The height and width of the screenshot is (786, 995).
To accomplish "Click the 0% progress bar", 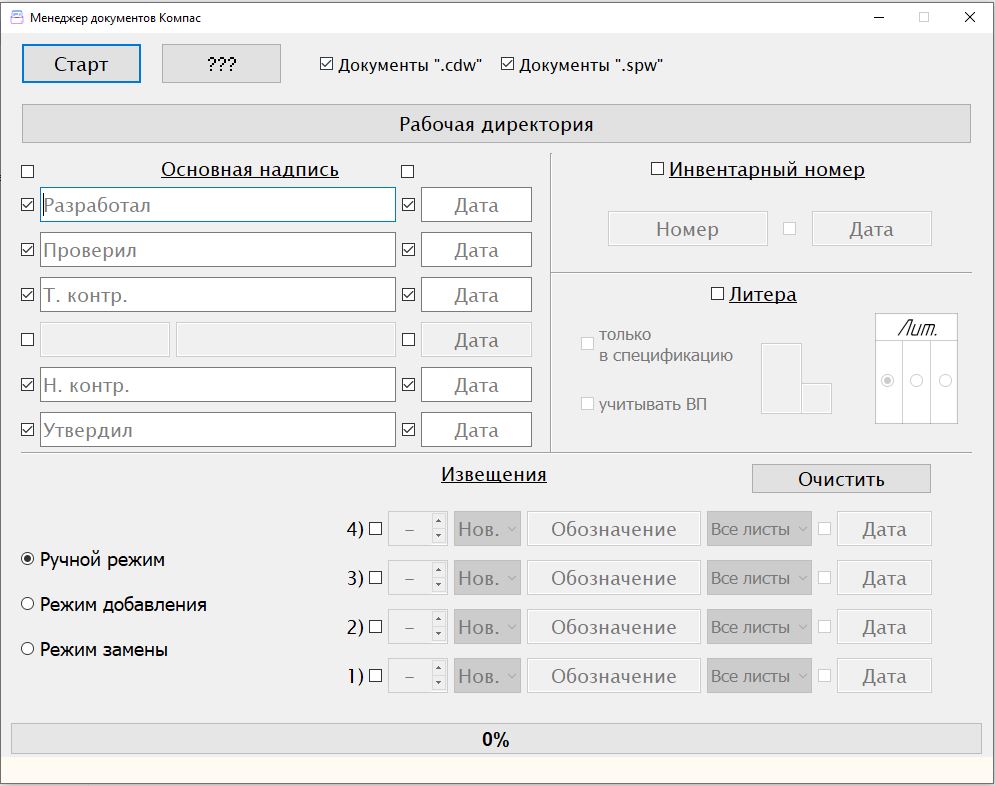I will click(496, 738).
